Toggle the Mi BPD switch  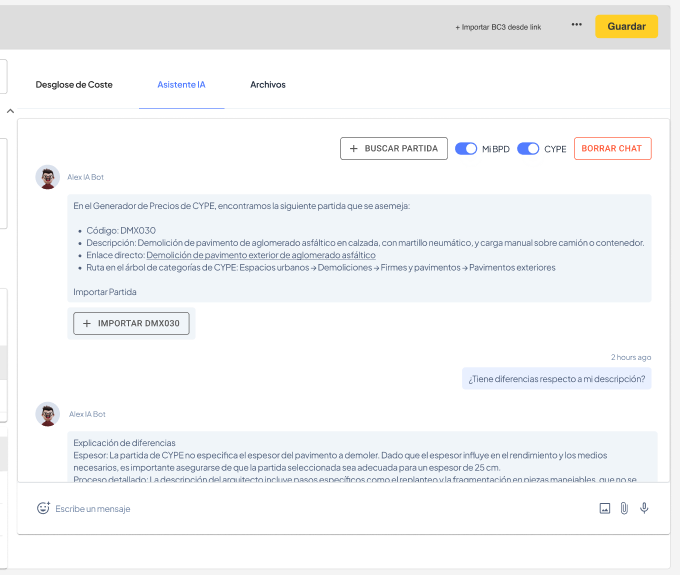(466, 149)
